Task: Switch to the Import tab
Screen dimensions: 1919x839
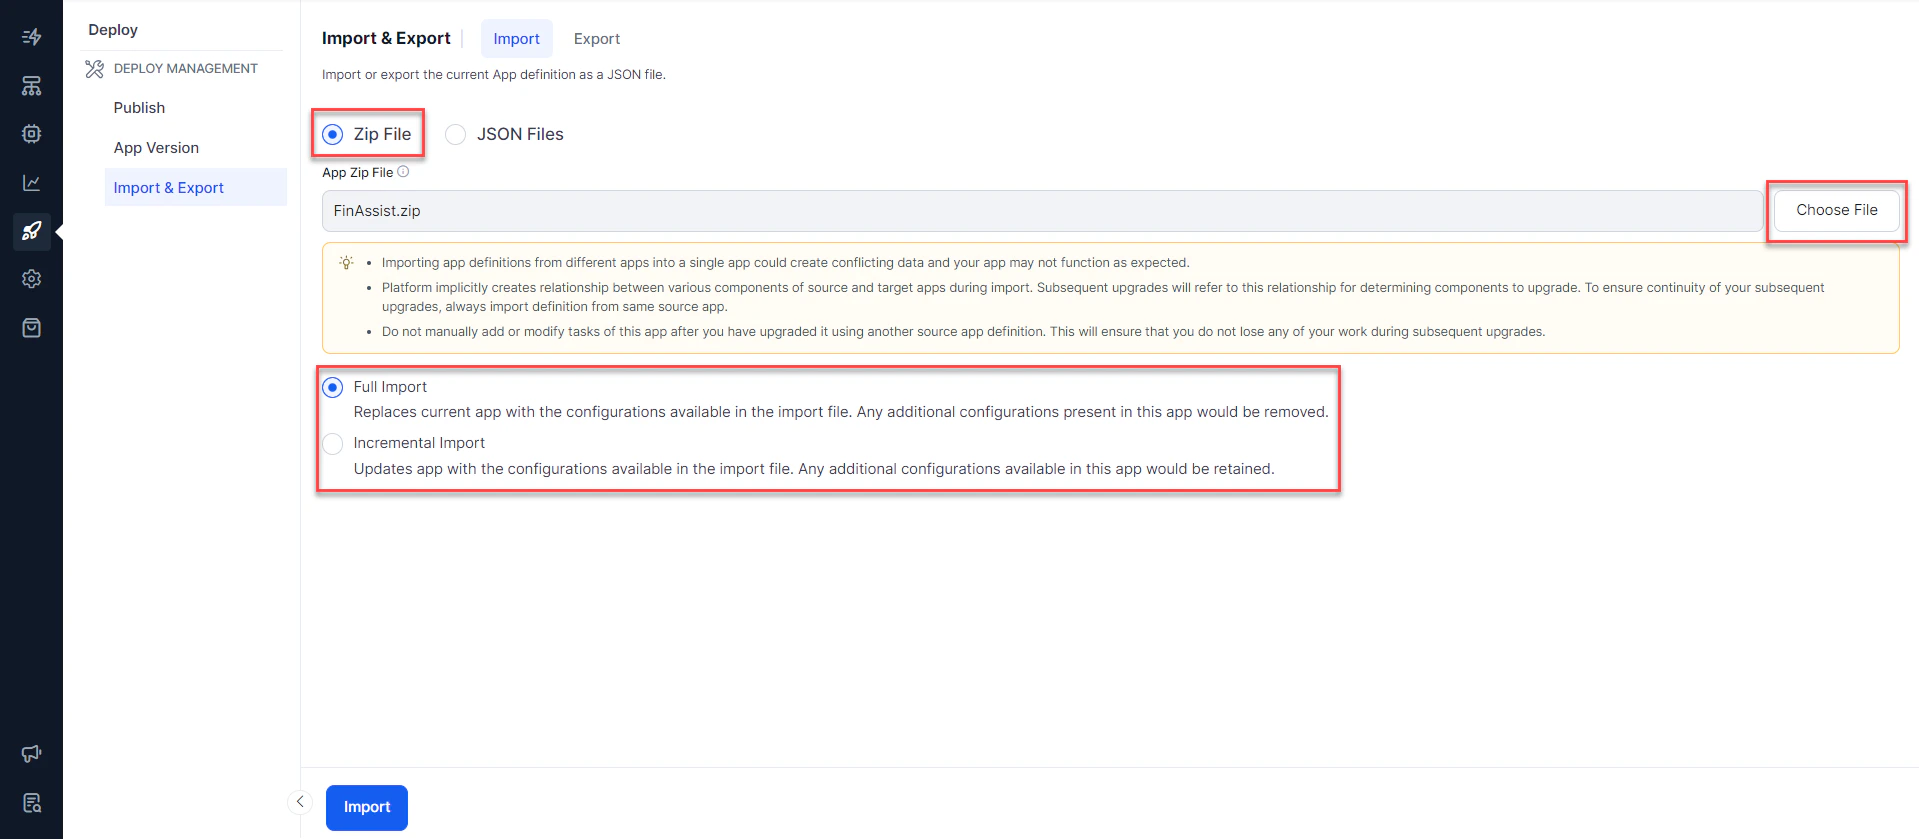Action: pos(516,39)
